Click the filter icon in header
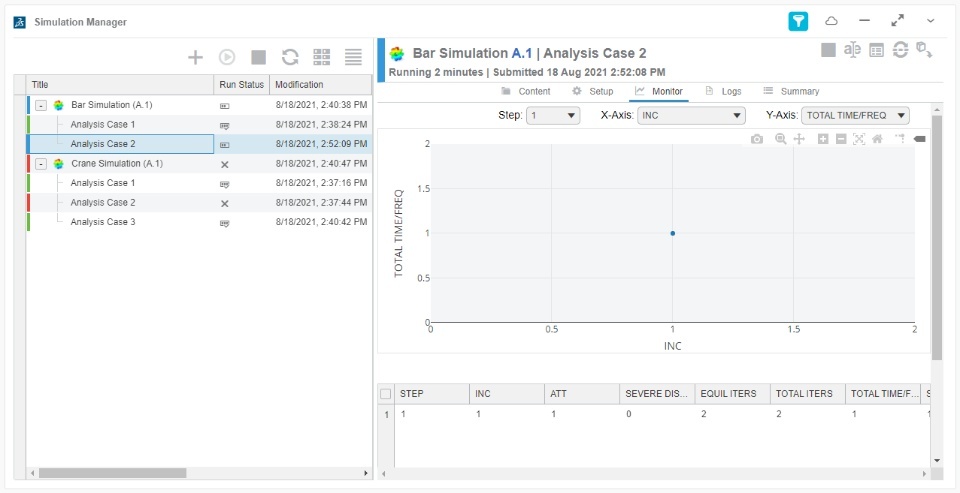Image resolution: width=960 pixels, height=493 pixels. coord(798,21)
